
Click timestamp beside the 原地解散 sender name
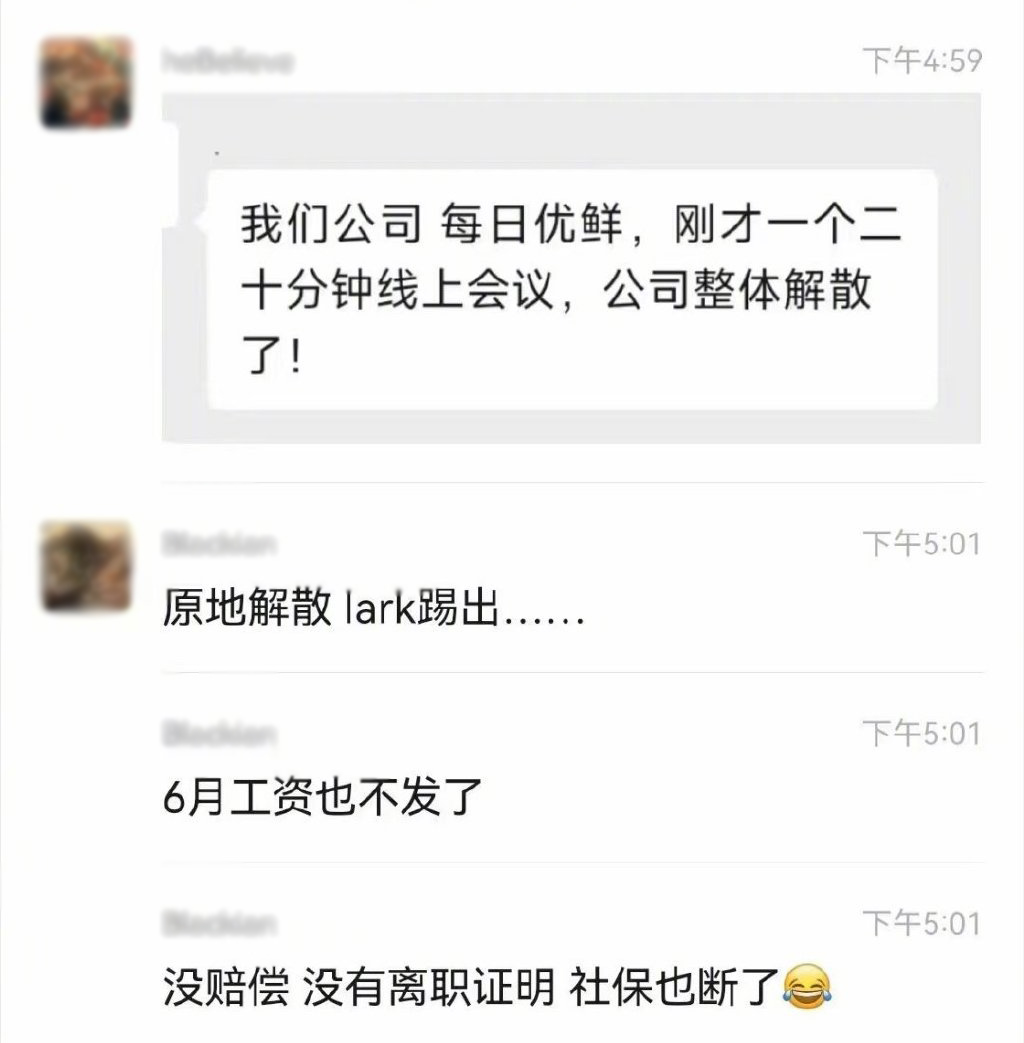[x=922, y=544]
